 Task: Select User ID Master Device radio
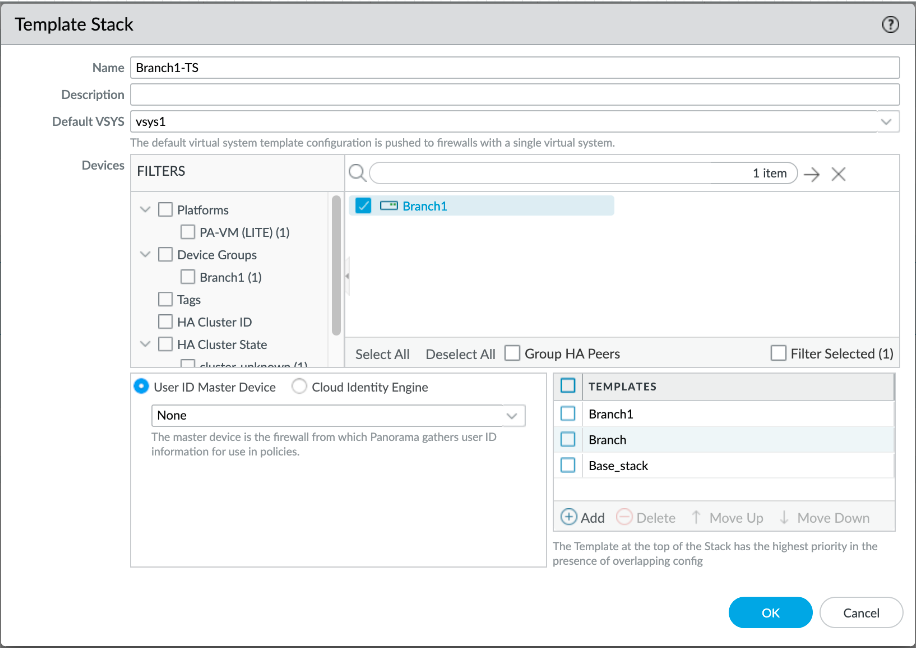141,386
